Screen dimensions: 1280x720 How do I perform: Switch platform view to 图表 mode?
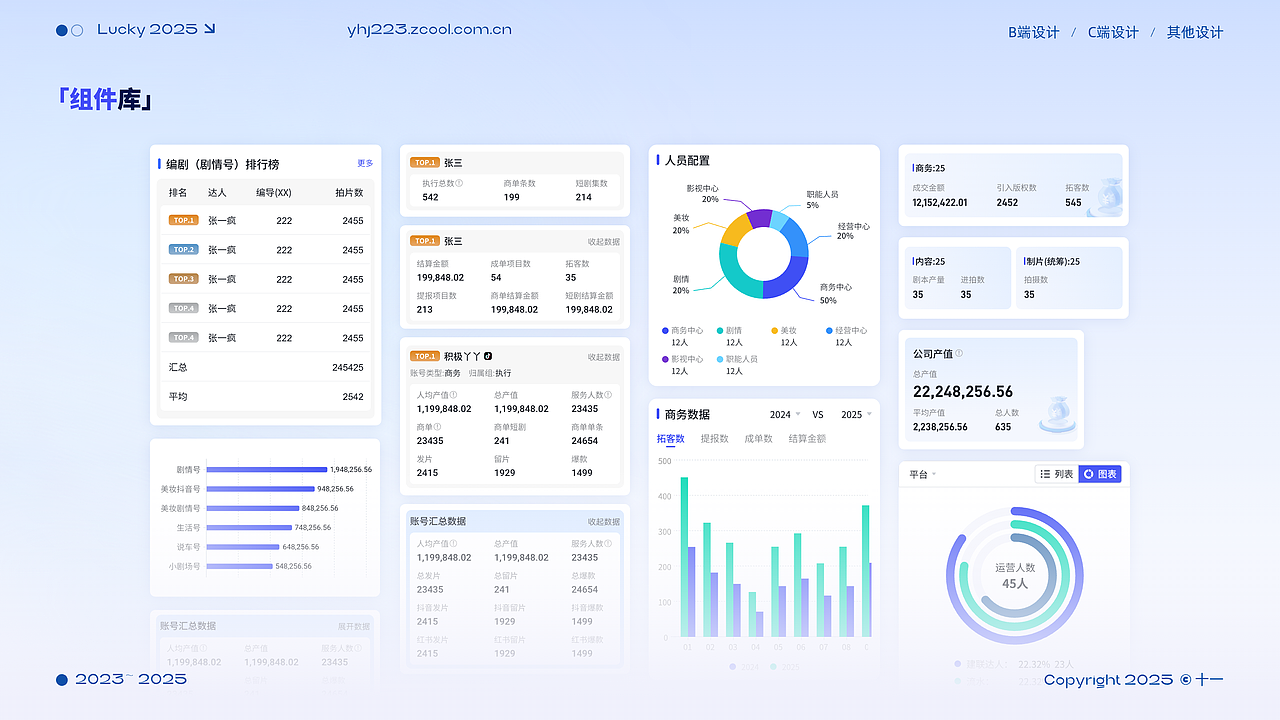coord(1100,474)
